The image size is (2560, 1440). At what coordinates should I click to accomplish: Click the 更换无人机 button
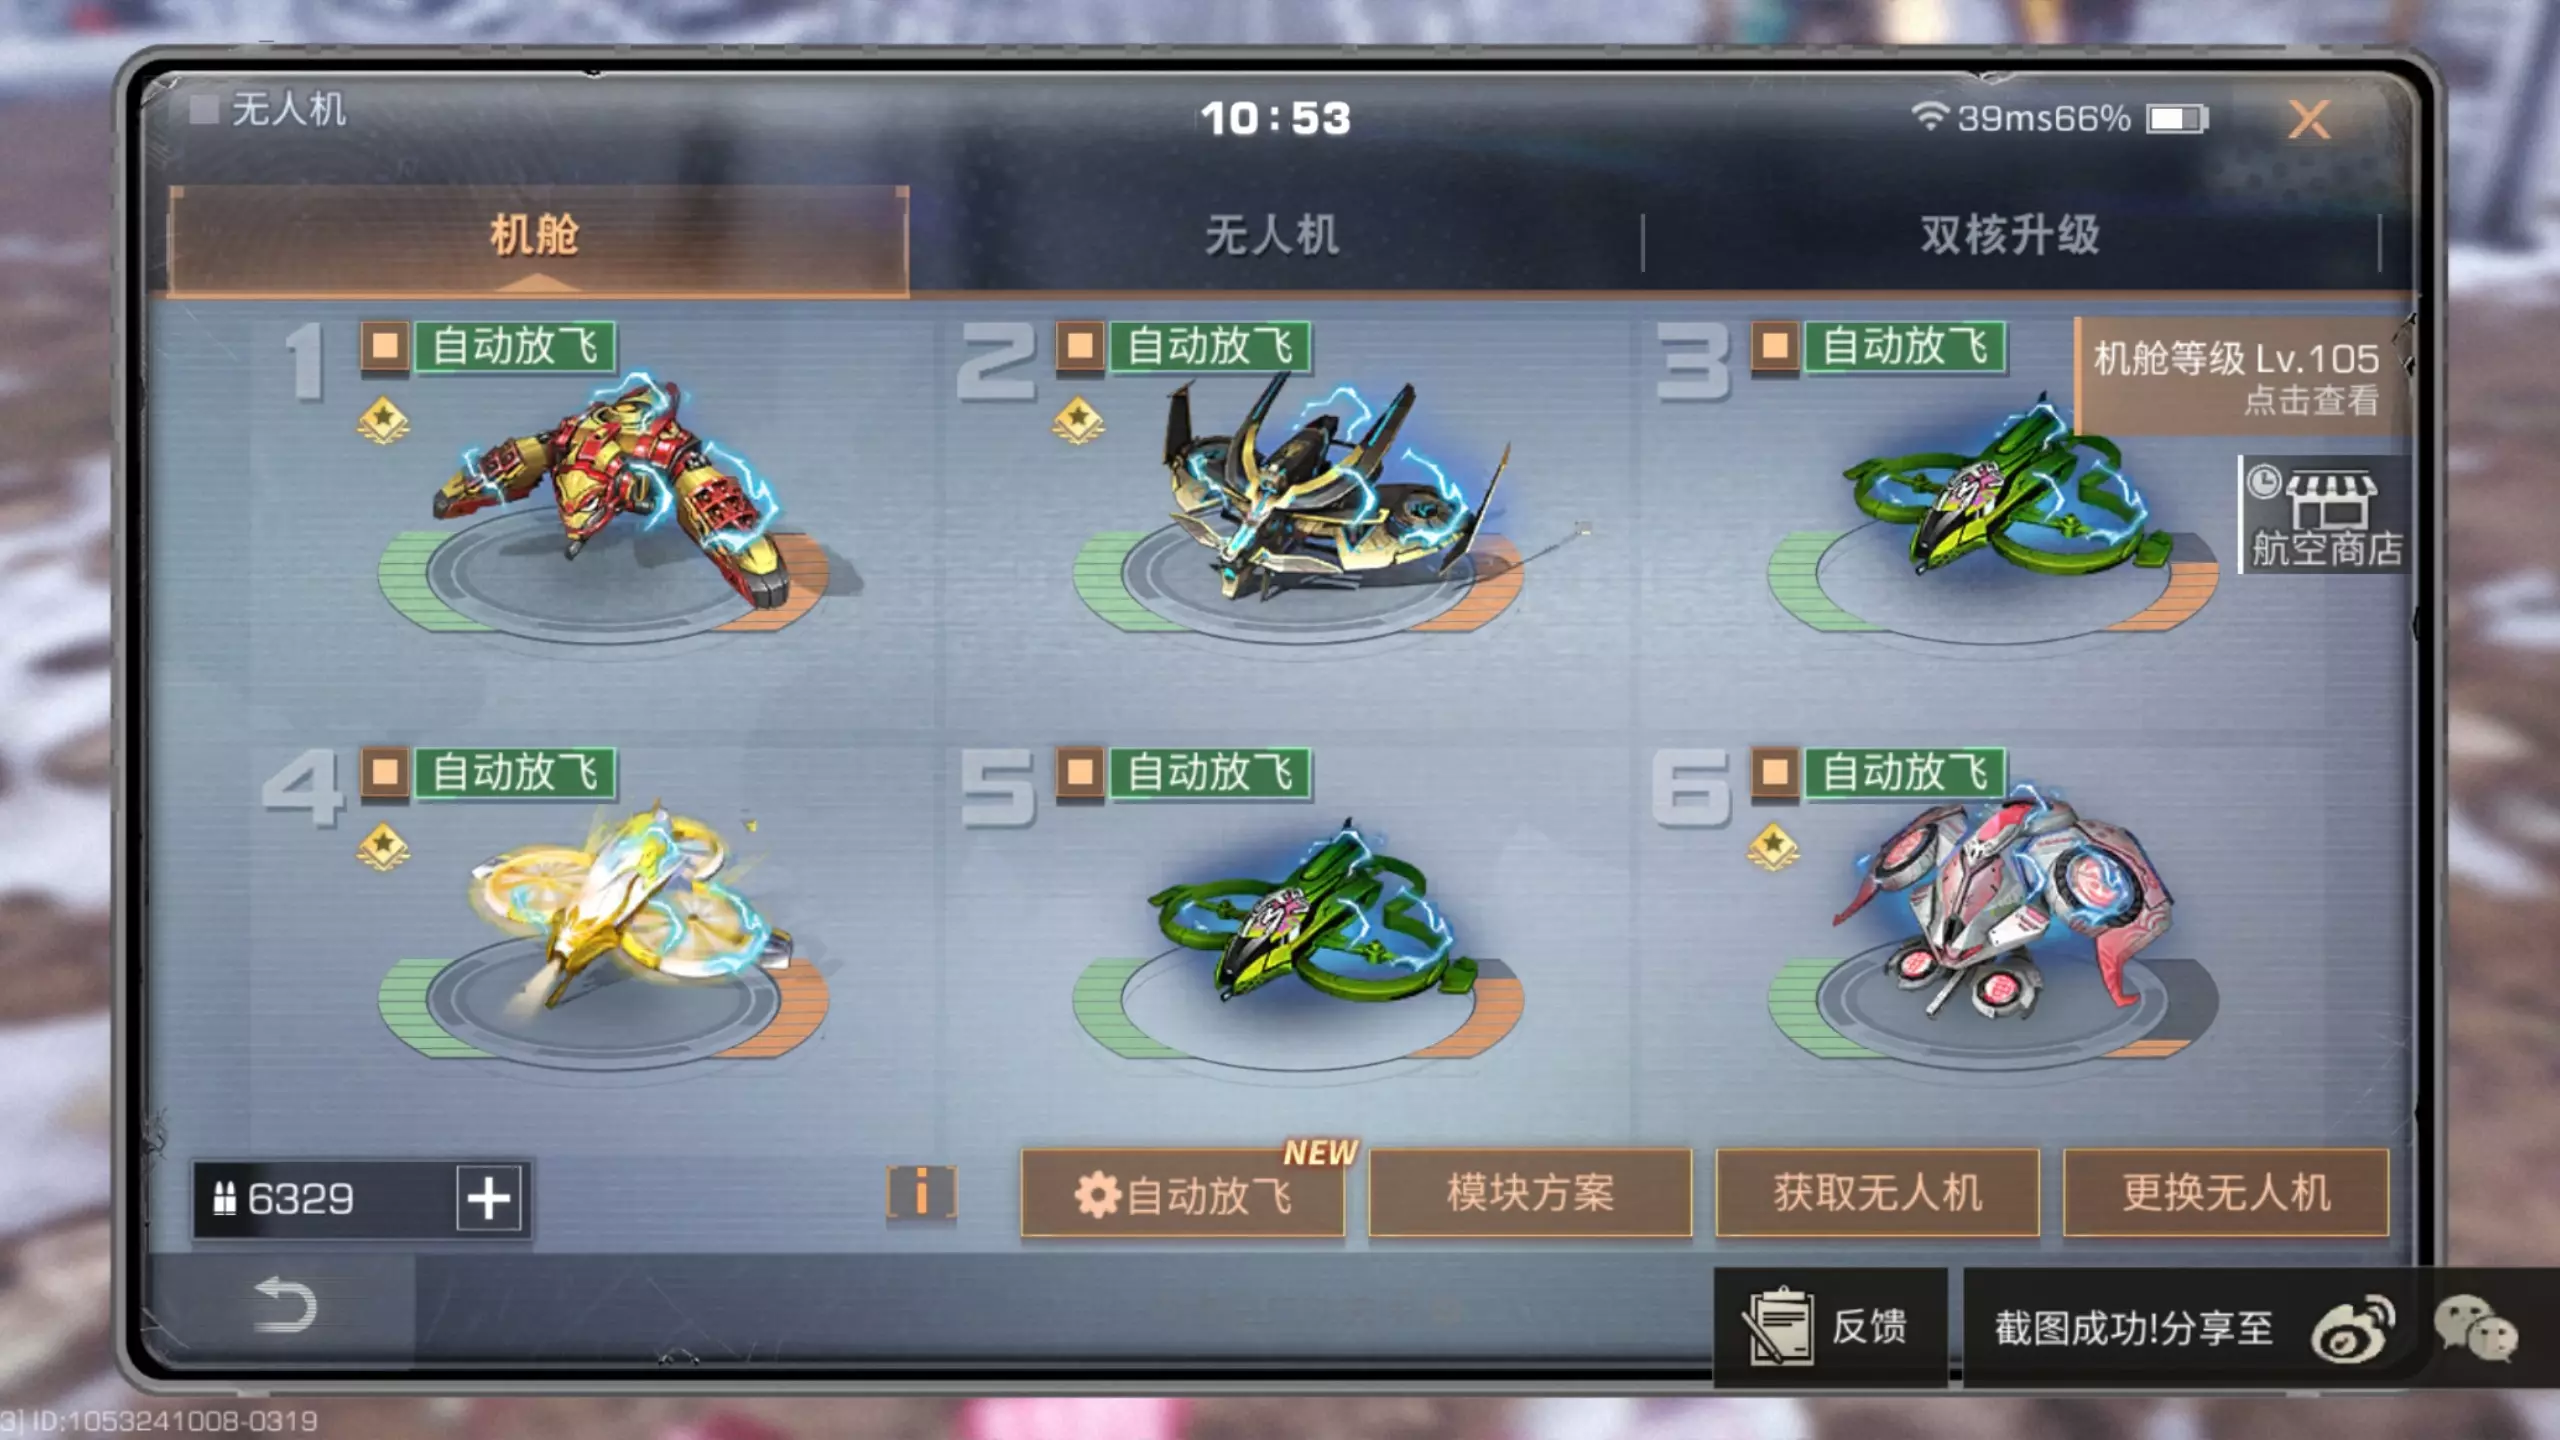(x=2226, y=1193)
